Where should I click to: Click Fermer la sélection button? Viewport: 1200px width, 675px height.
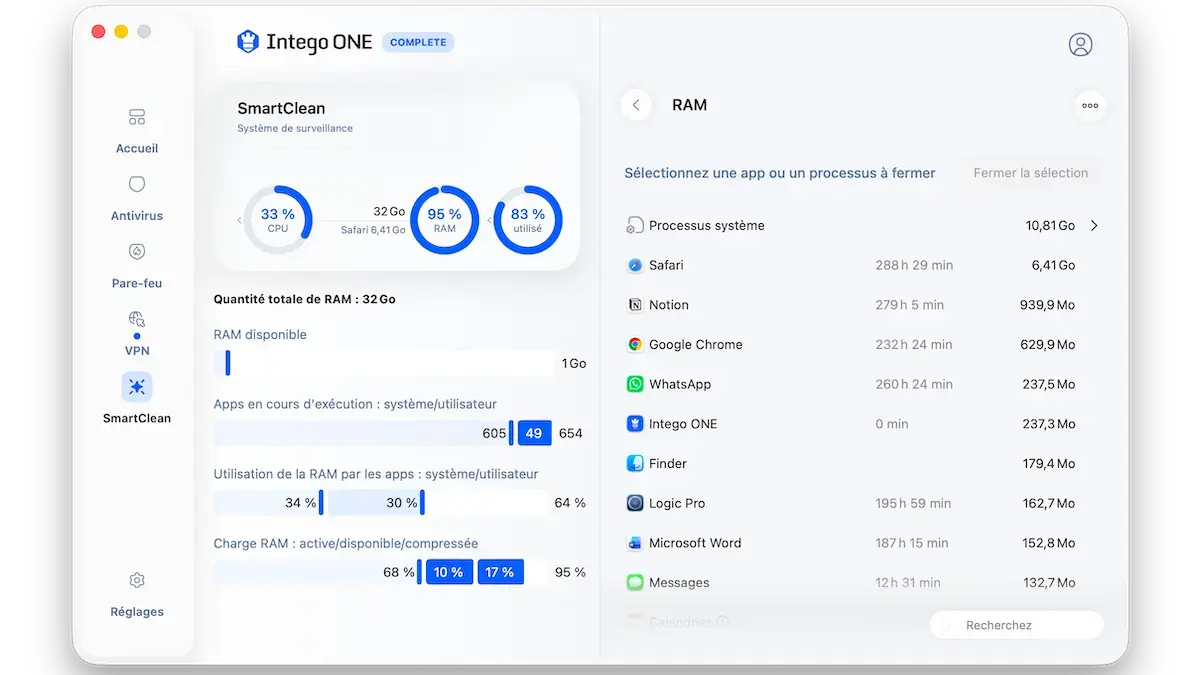pyautogui.click(x=1030, y=173)
